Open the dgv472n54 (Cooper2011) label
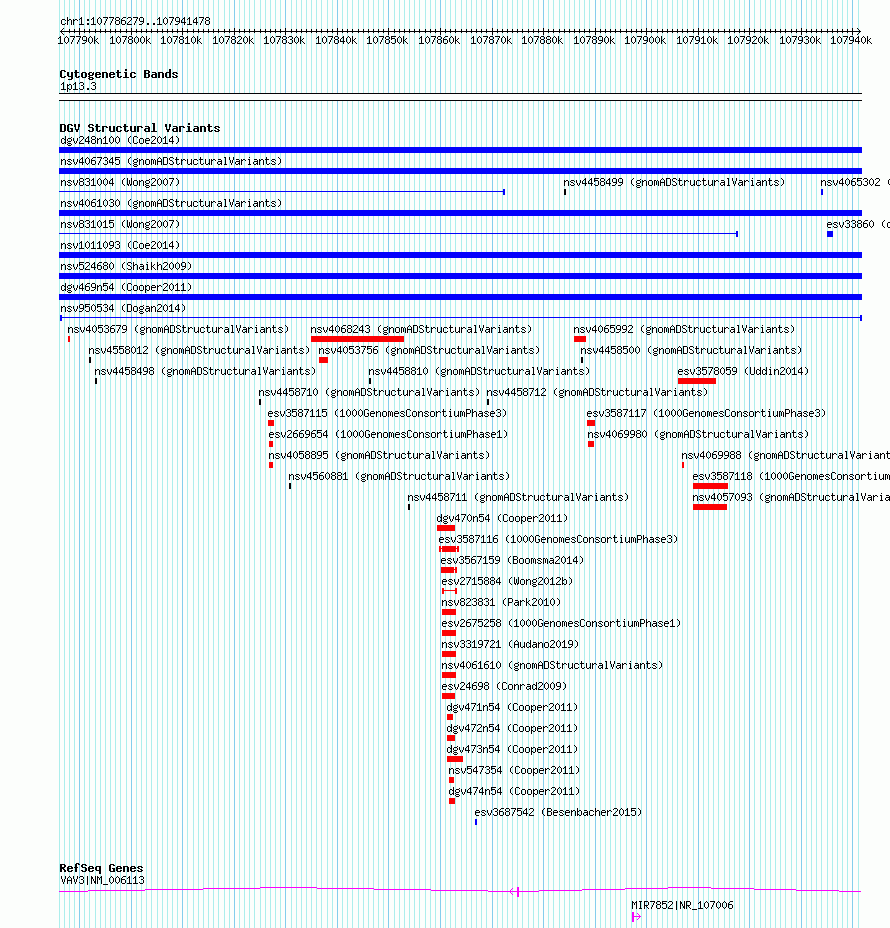The width and height of the screenshot is (890, 928). [512, 729]
